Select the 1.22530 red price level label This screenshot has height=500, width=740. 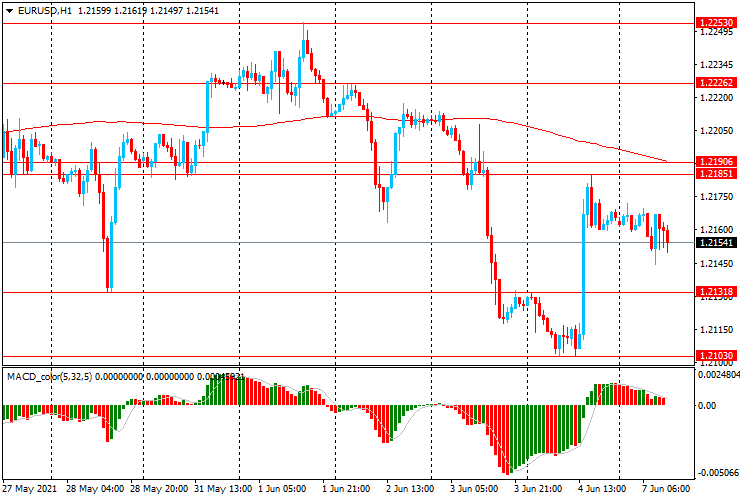[716, 23]
